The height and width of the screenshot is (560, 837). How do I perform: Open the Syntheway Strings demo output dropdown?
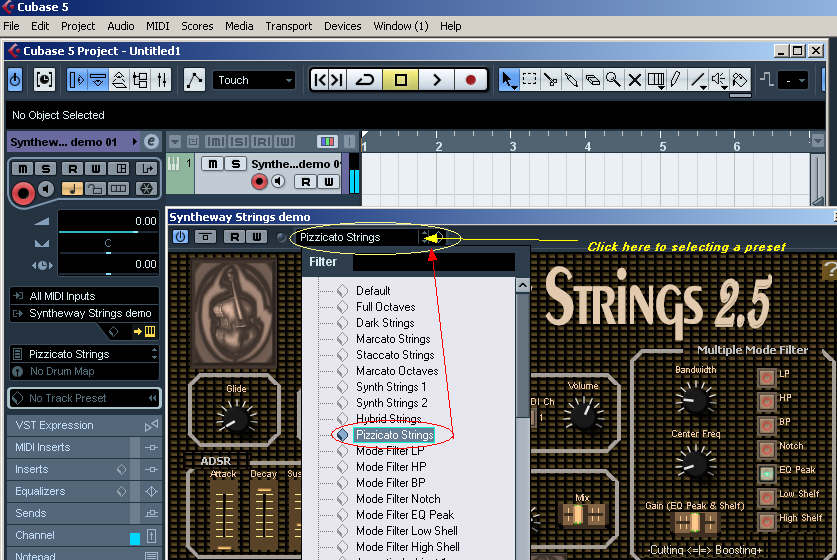click(x=84, y=313)
